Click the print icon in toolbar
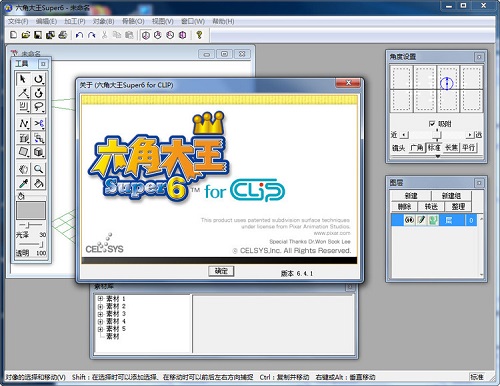 (63, 35)
